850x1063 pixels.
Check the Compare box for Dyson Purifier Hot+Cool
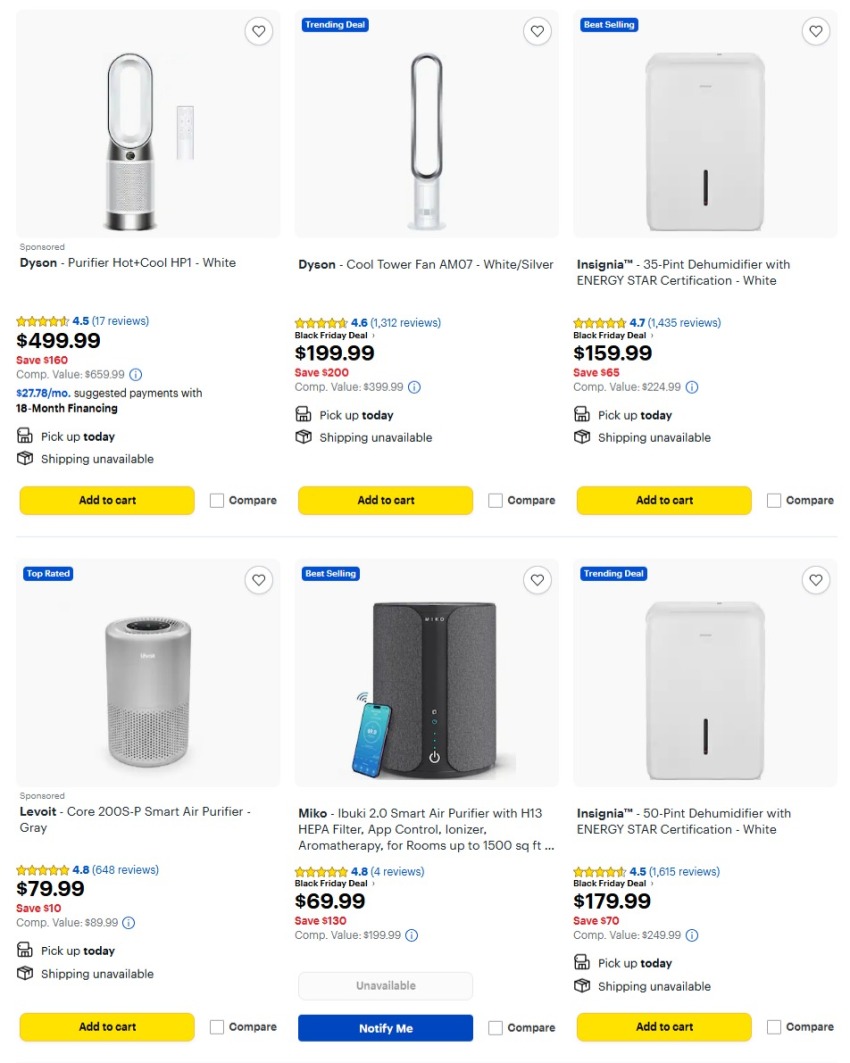click(216, 500)
